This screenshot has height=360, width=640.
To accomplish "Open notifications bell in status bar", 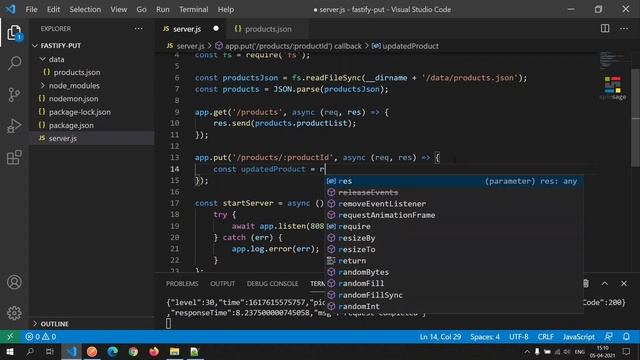I will coord(626,337).
